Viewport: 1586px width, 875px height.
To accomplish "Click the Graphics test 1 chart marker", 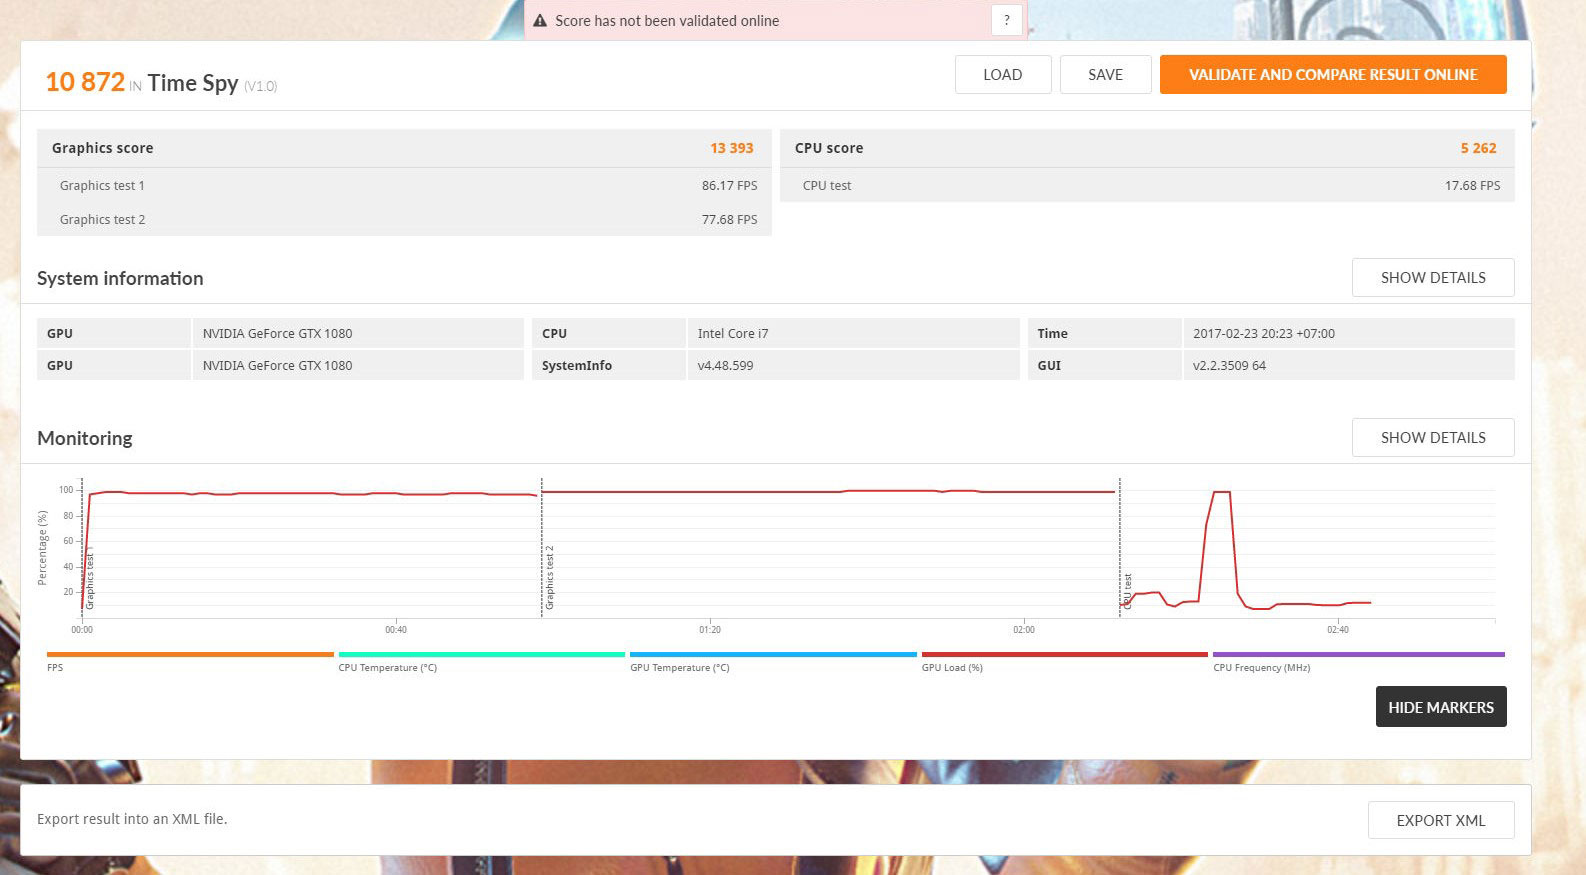I will [x=90, y=580].
